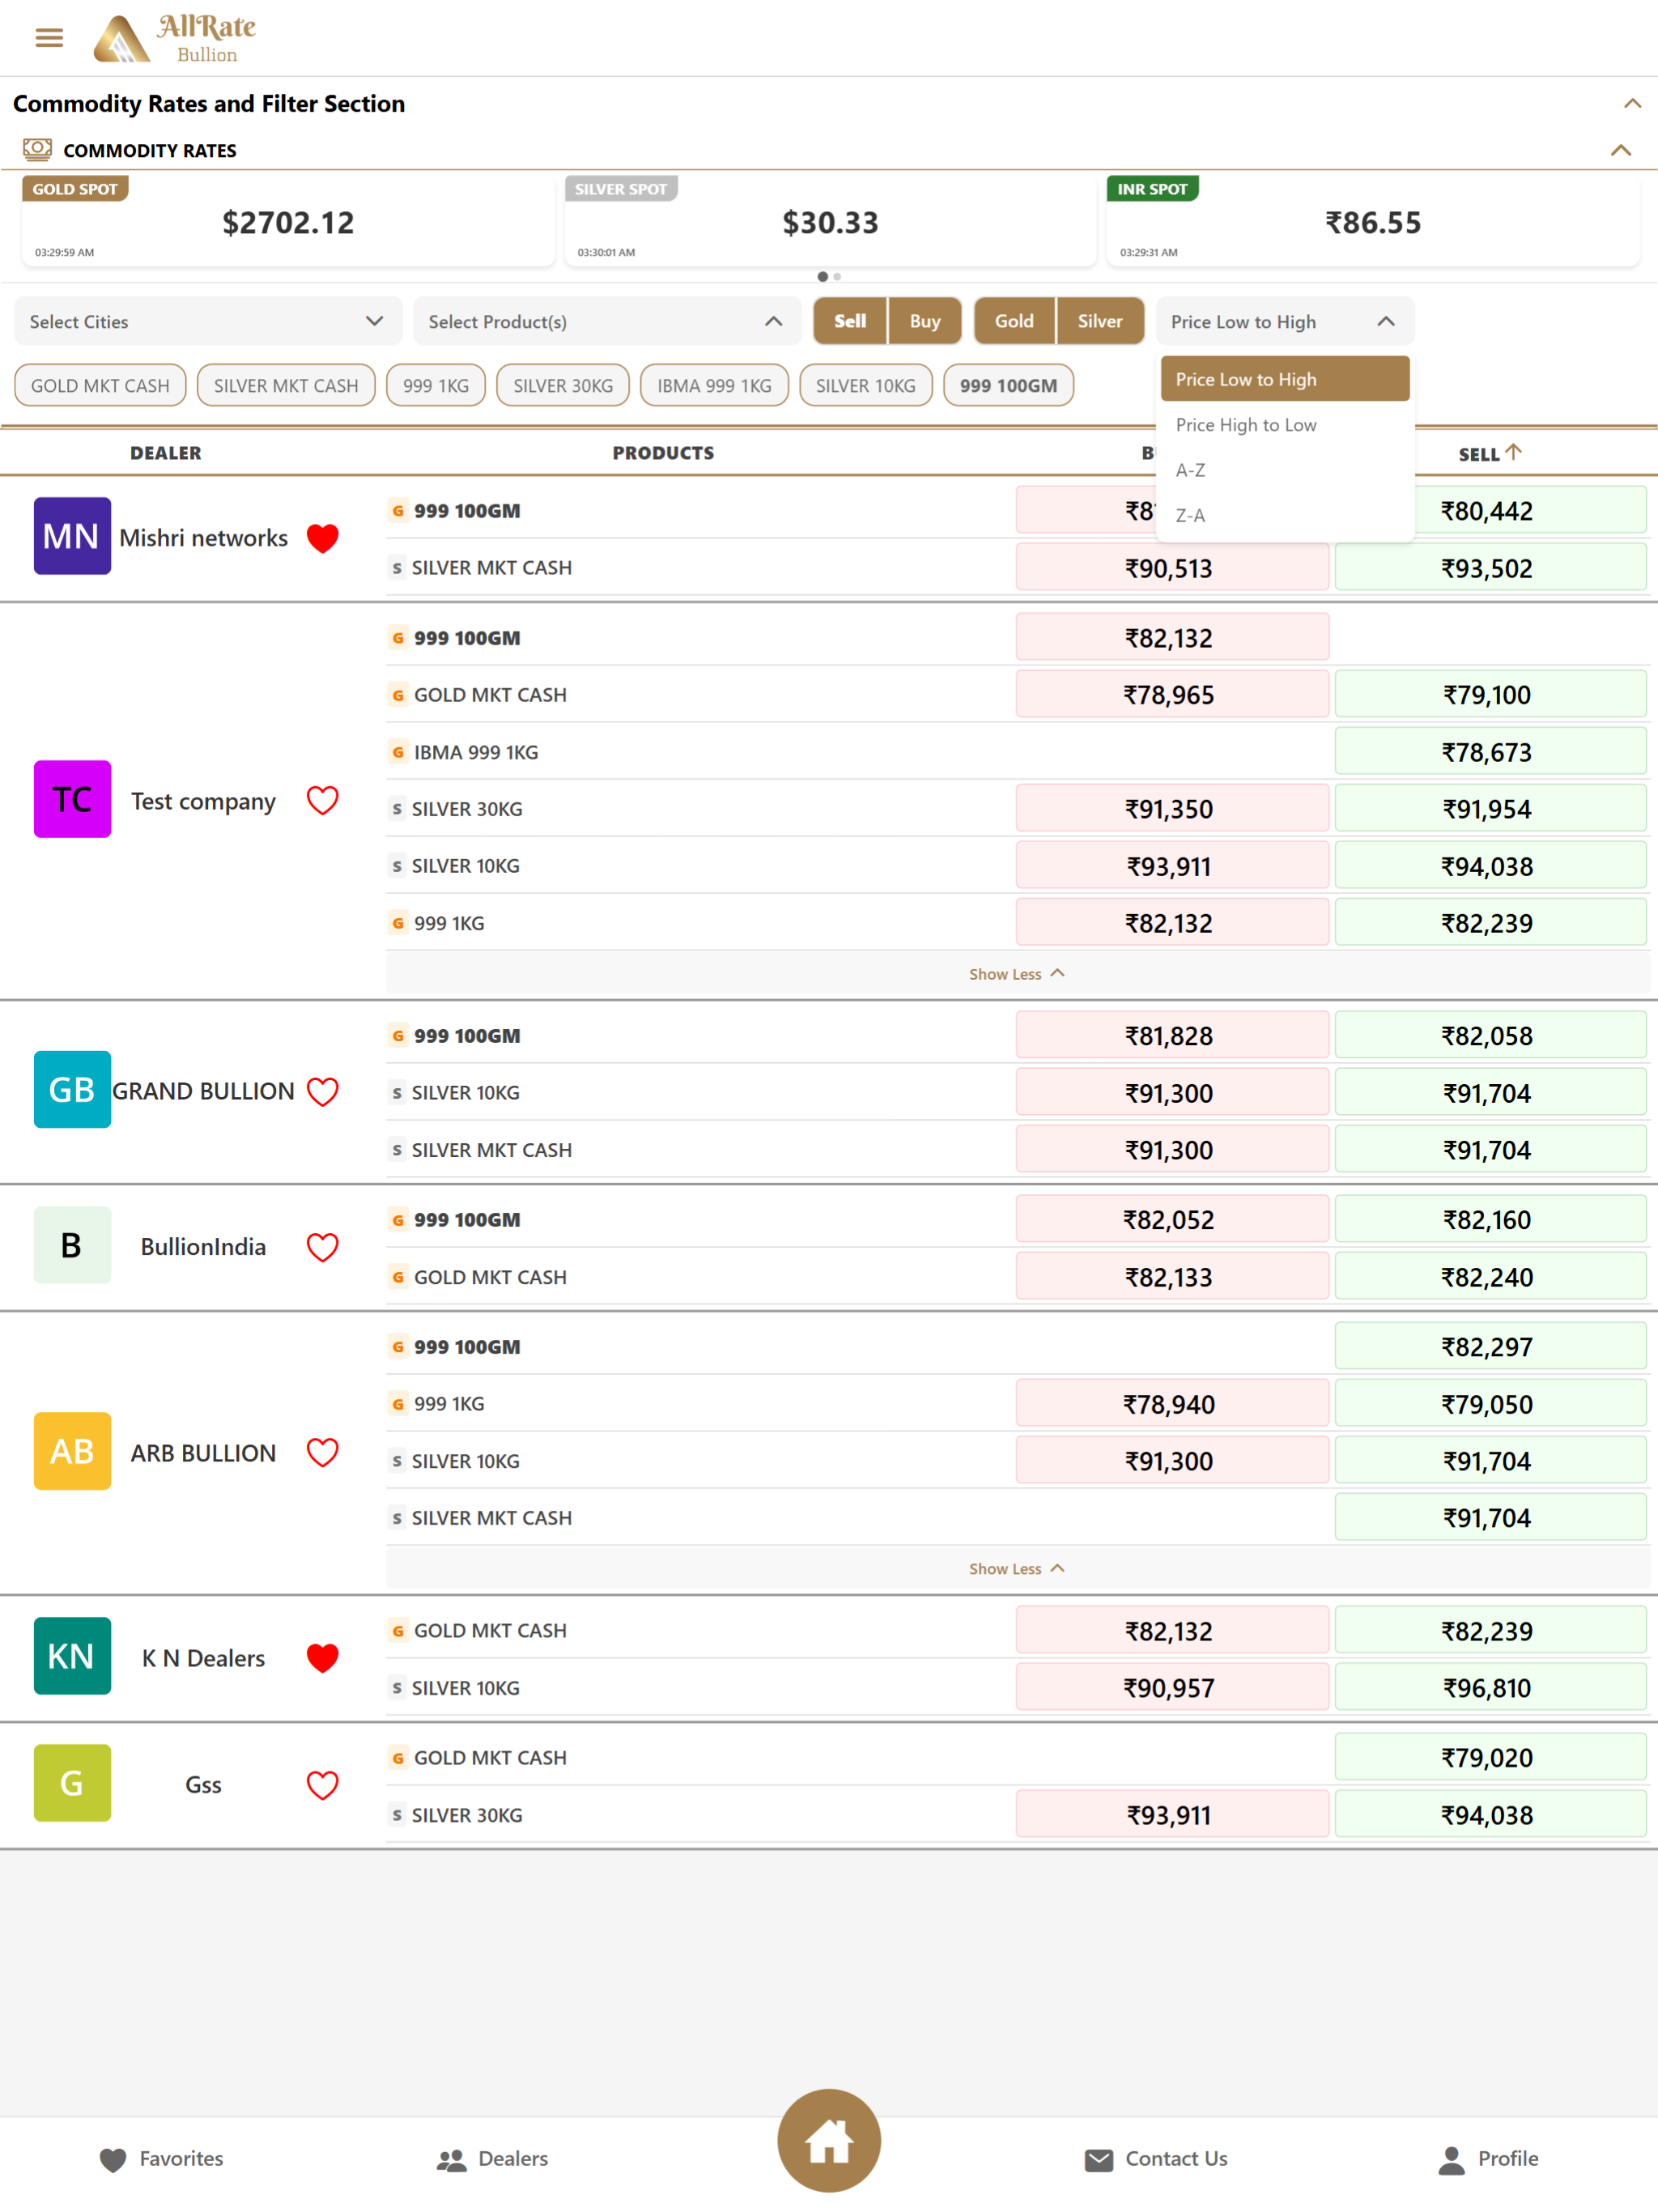The height and width of the screenshot is (2212, 1658).
Task: Select SILVER MKT CASH product chip
Action: click(286, 385)
